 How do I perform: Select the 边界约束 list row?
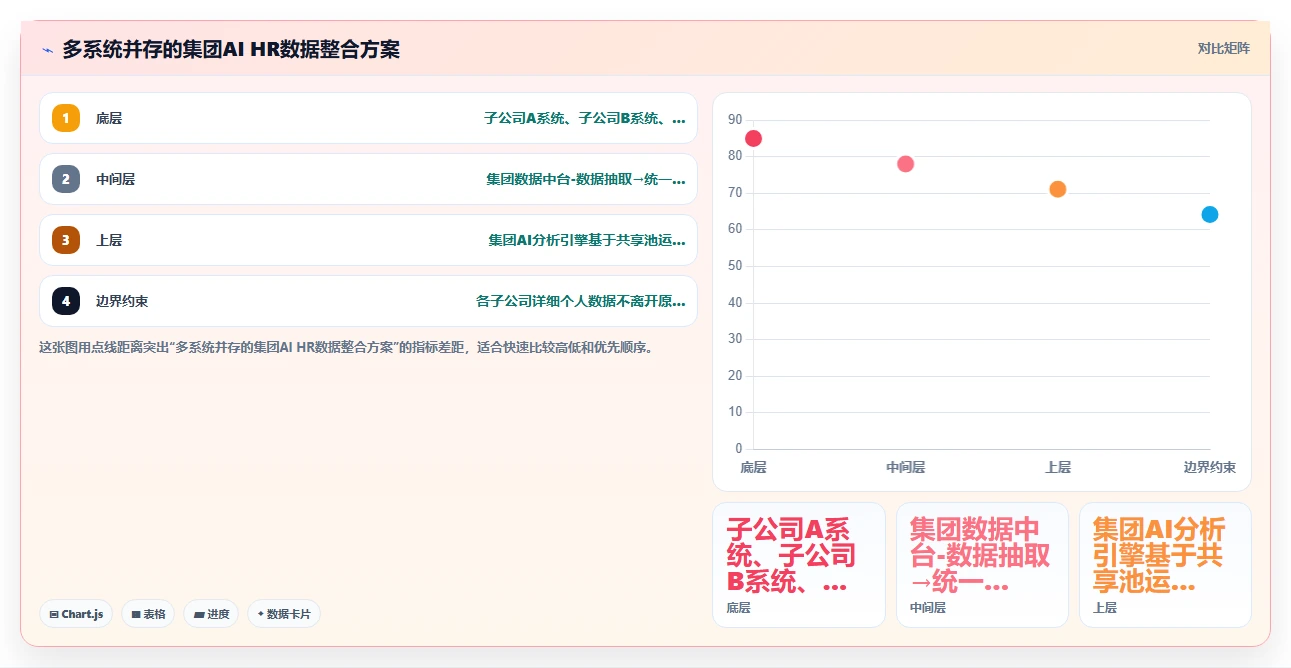coord(368,301)
